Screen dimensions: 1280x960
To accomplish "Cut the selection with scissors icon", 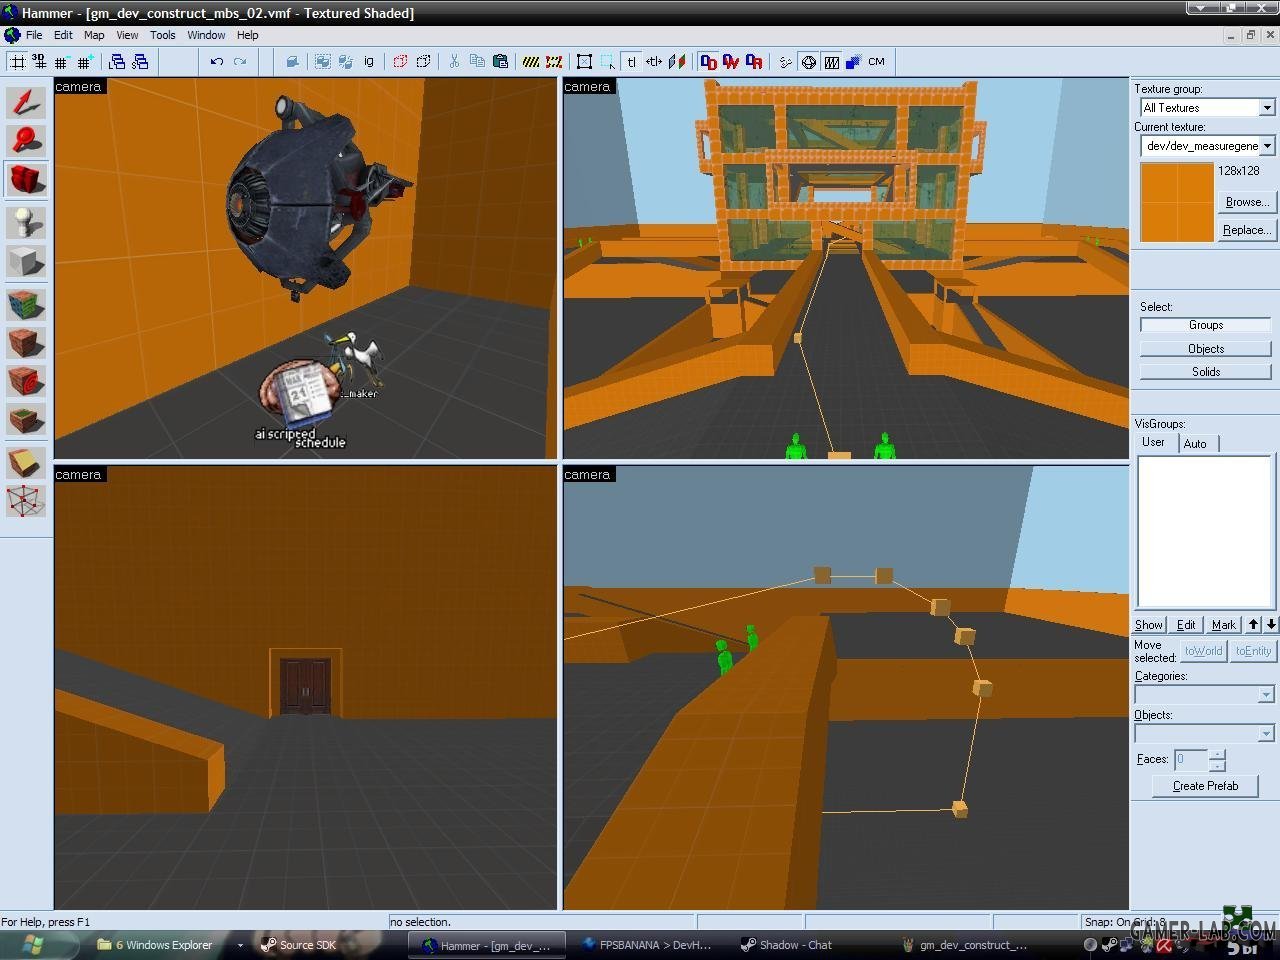I will 454,62.
